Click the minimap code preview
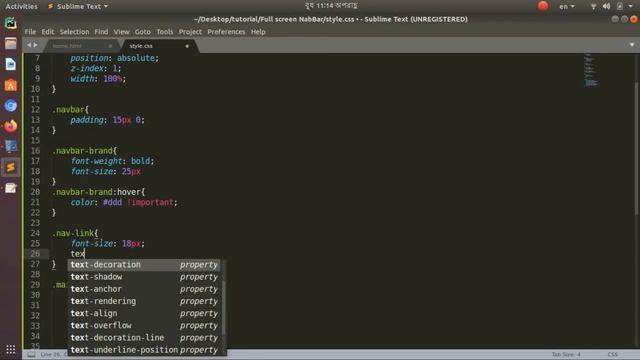The height and width of the screenshot is (360, 640). (590, 69)
